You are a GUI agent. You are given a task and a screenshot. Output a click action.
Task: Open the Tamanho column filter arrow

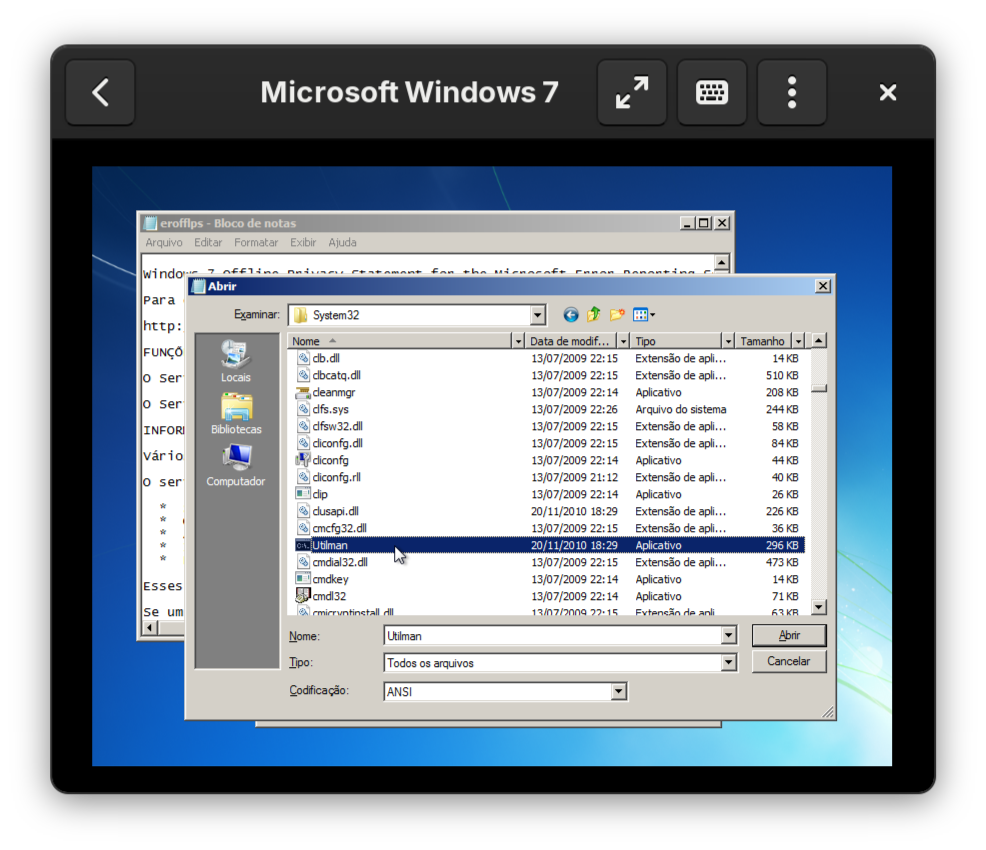pos(799,341)
